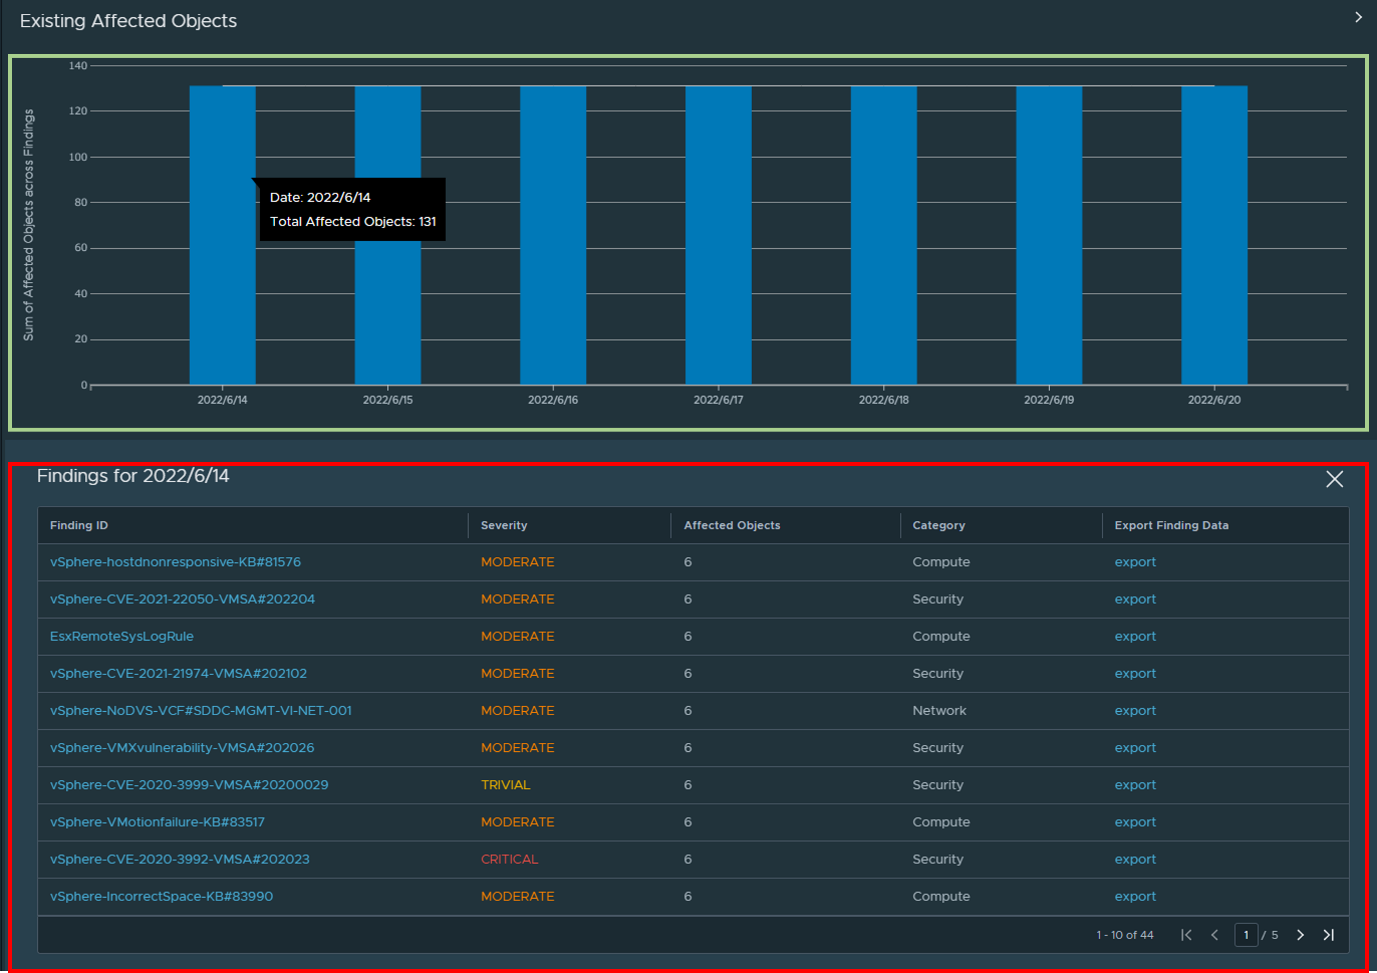Select the 2022/6/20 bar in chart
1377x973 pixels.
click(x=1214, y=235)
